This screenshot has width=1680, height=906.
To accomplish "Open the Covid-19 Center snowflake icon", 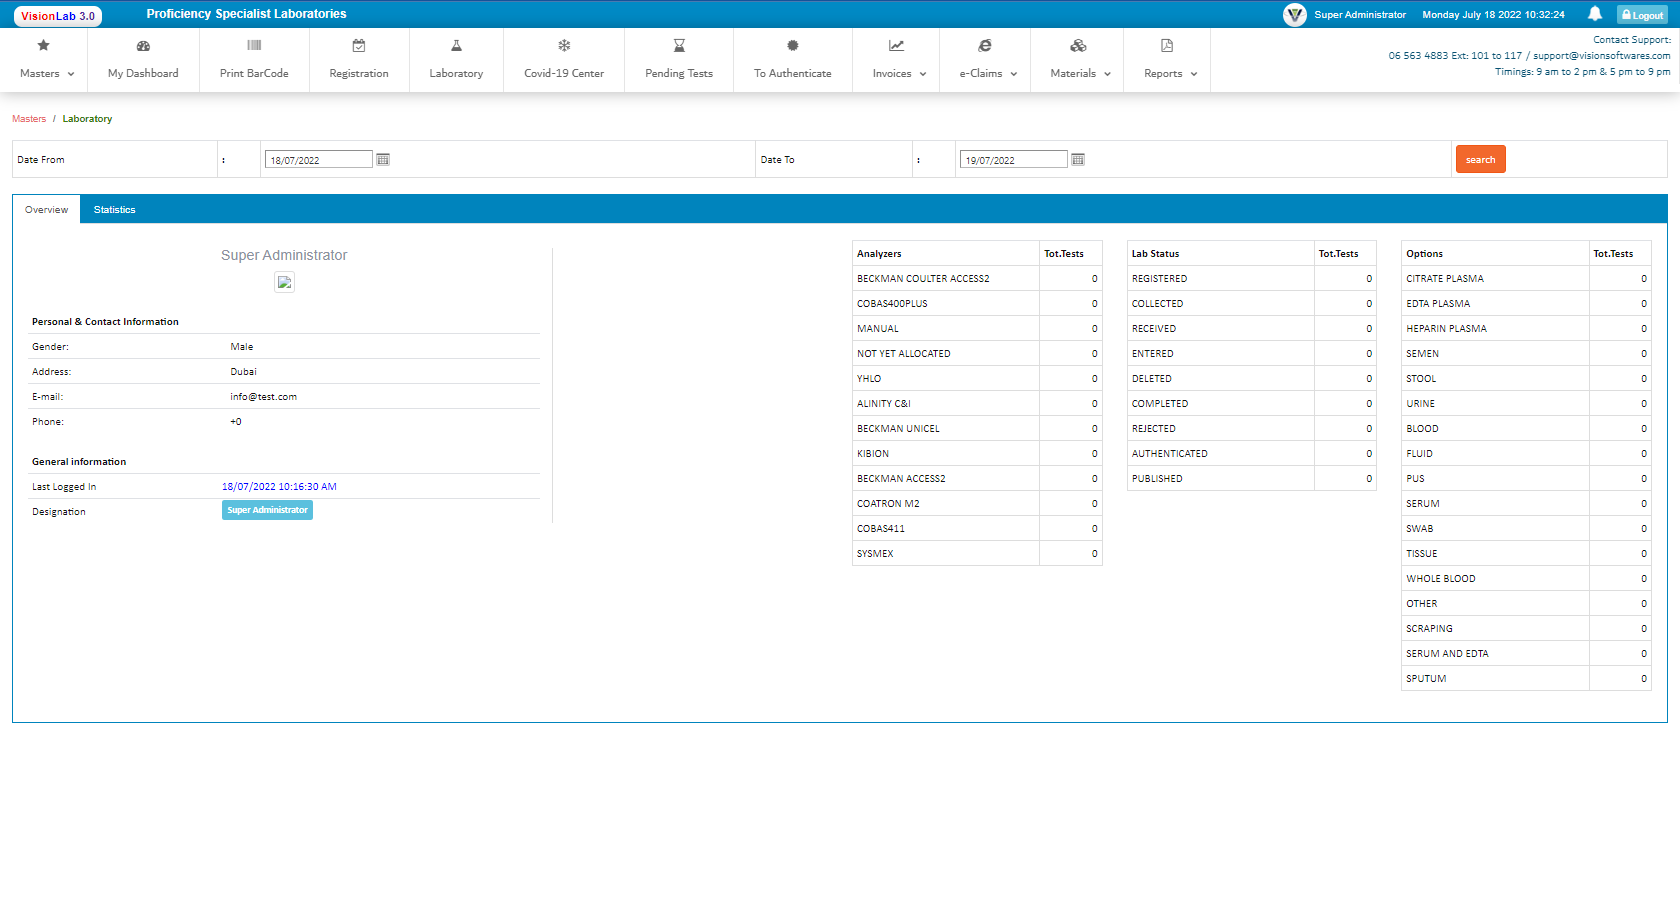I will click(564, 45).
